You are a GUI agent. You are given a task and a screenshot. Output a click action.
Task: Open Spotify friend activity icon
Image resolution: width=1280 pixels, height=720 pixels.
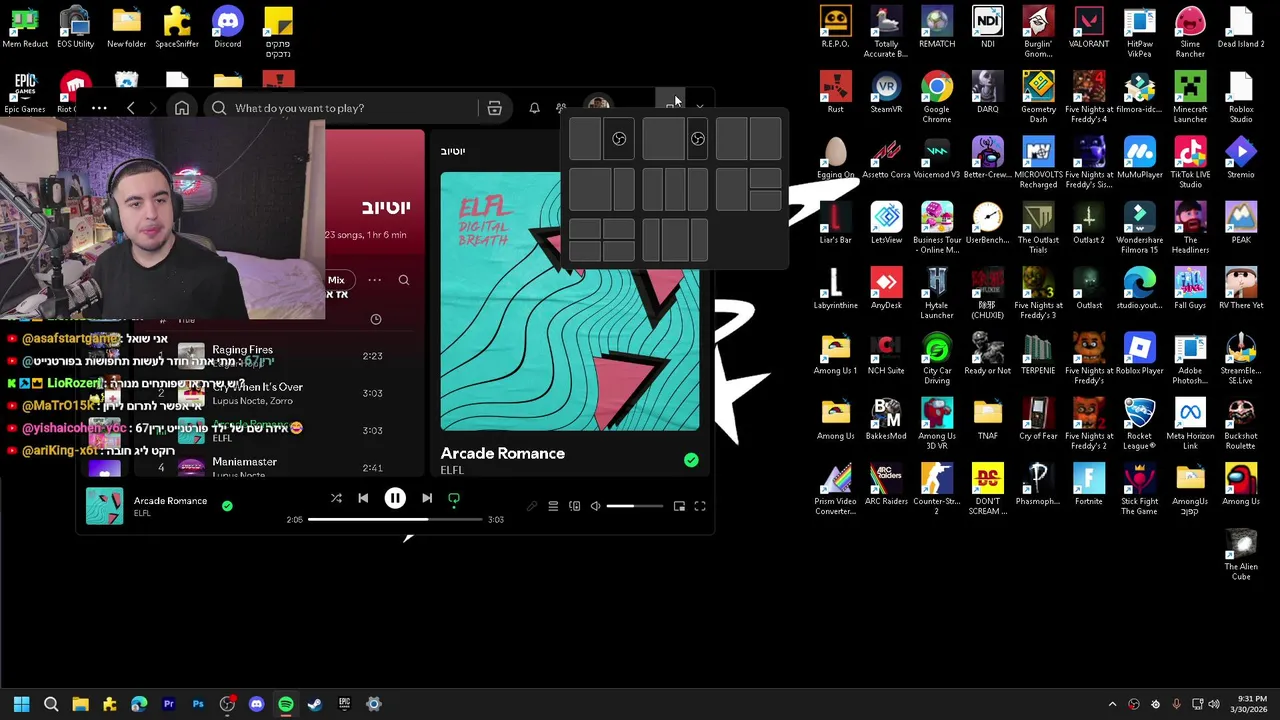[561, 108]
